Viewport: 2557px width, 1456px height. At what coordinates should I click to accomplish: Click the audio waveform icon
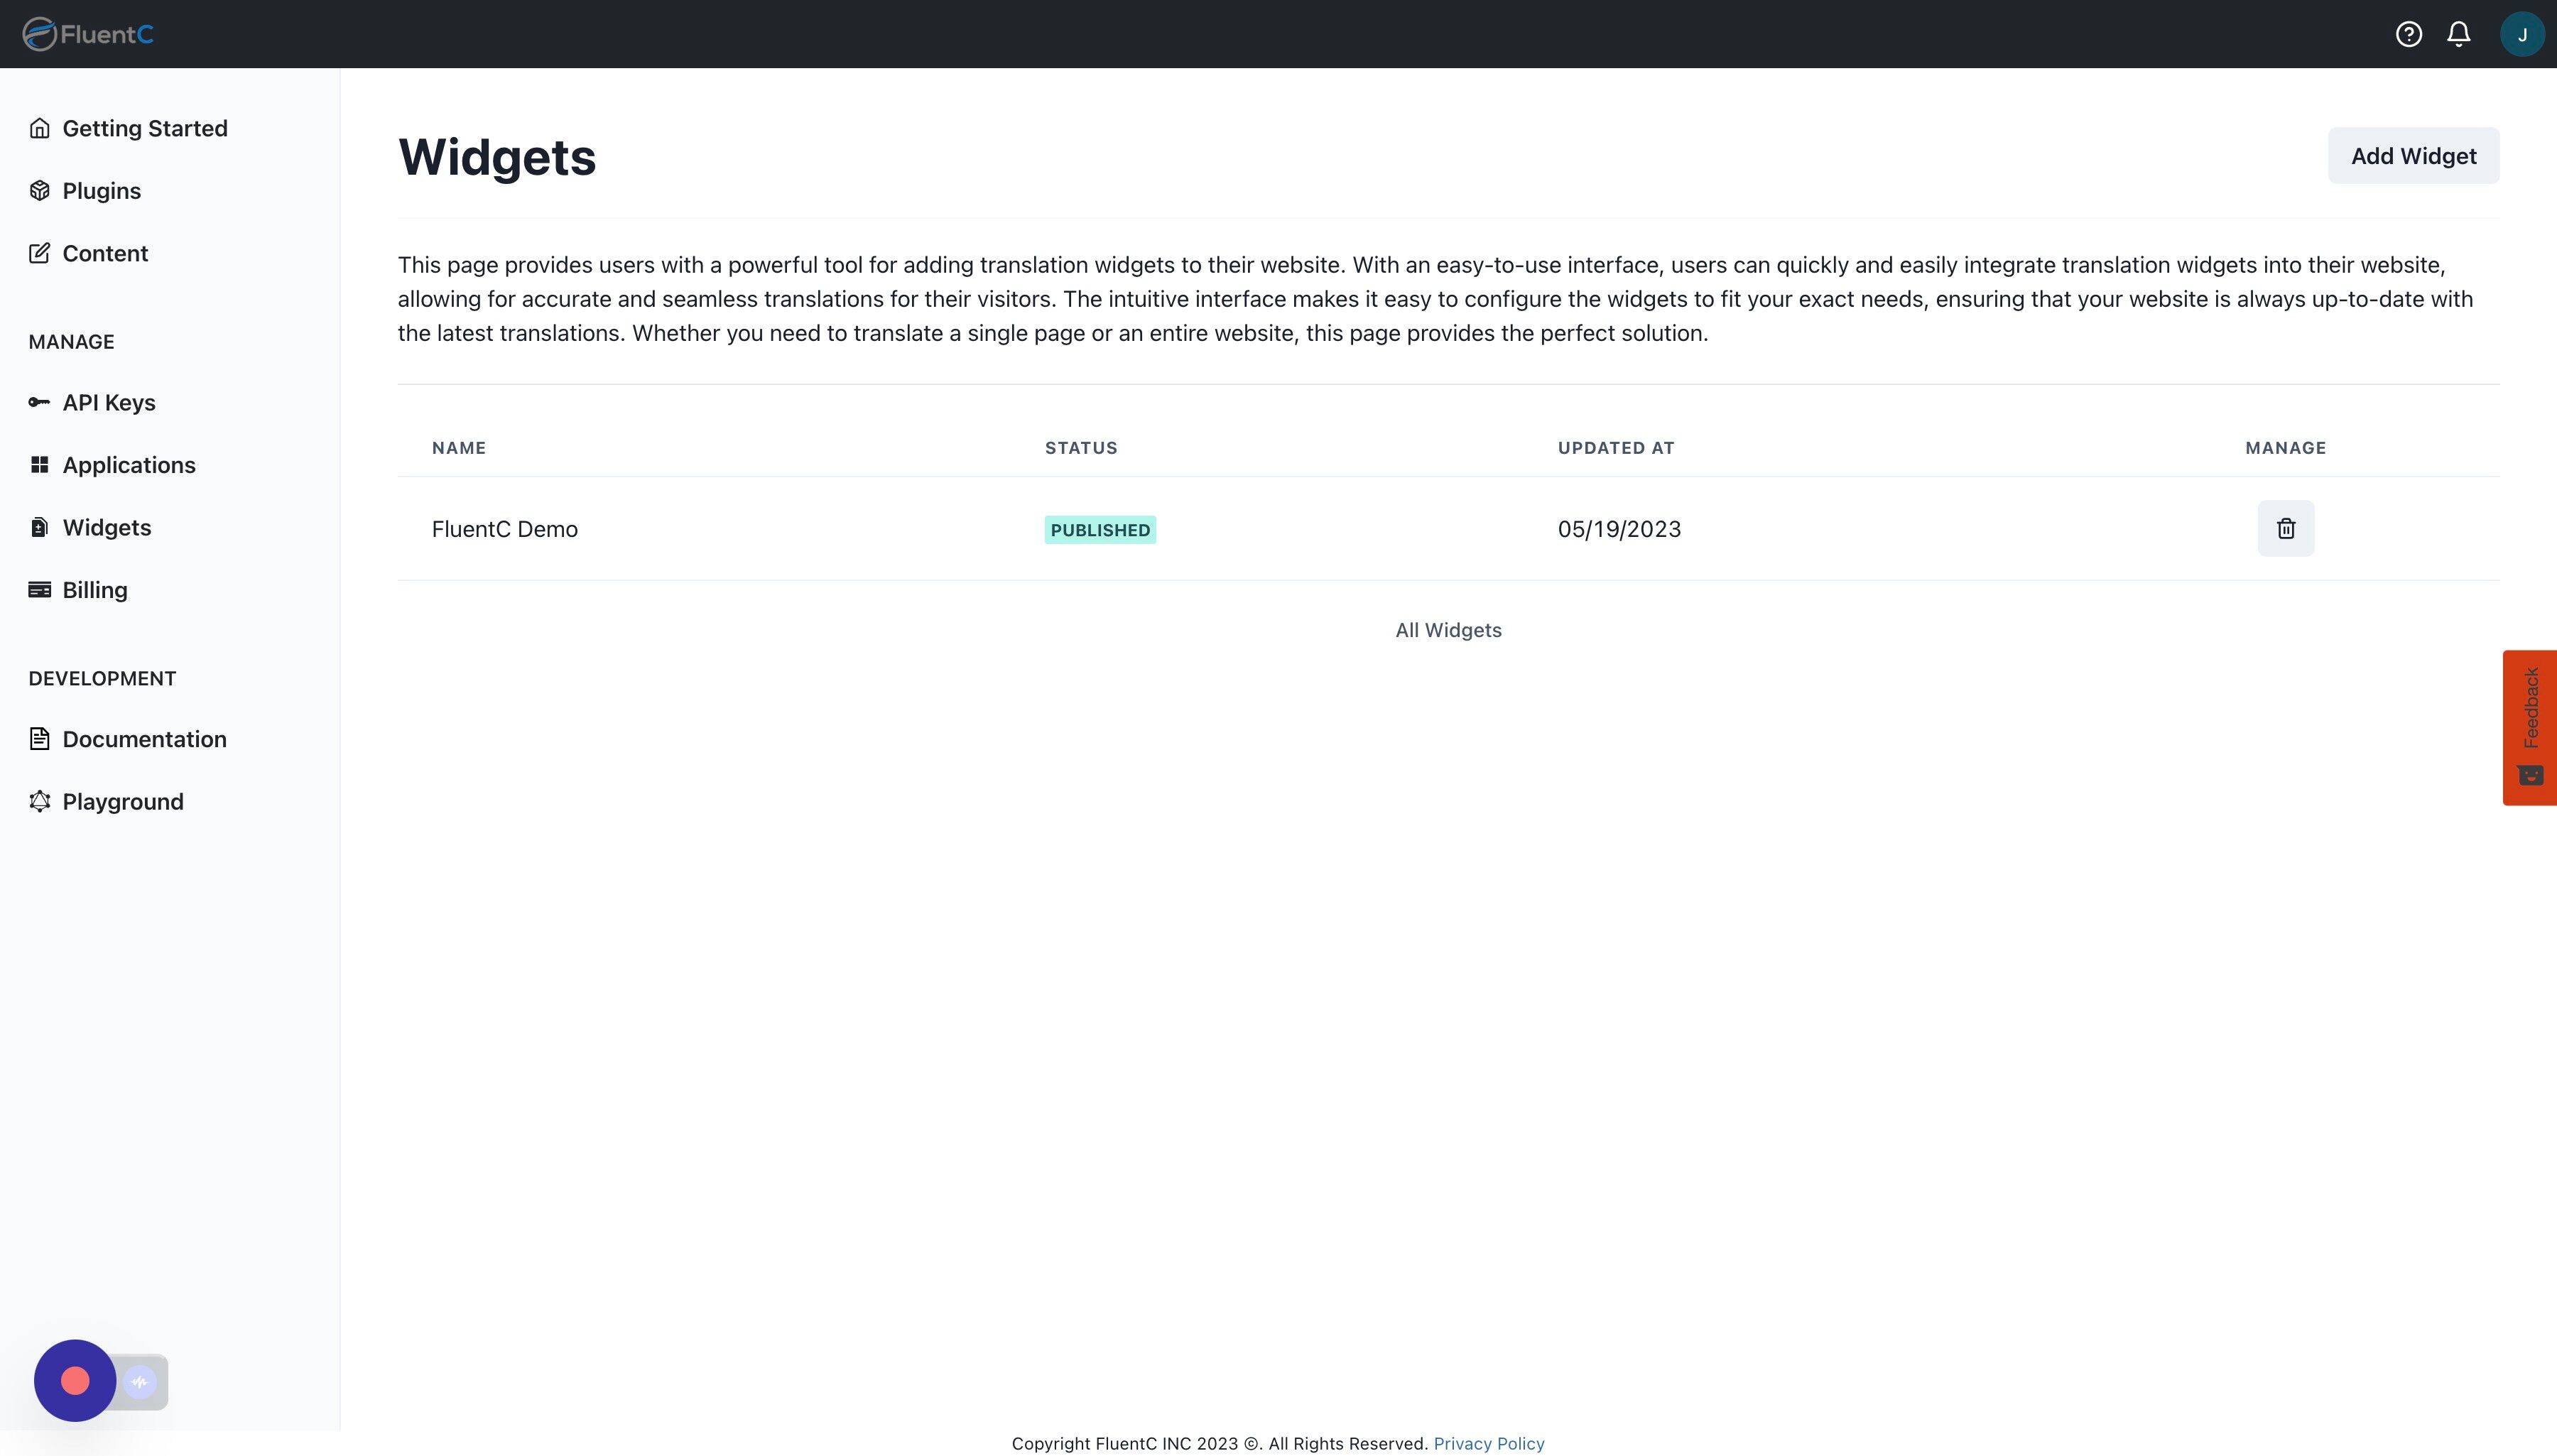[x=140, y=1381]
